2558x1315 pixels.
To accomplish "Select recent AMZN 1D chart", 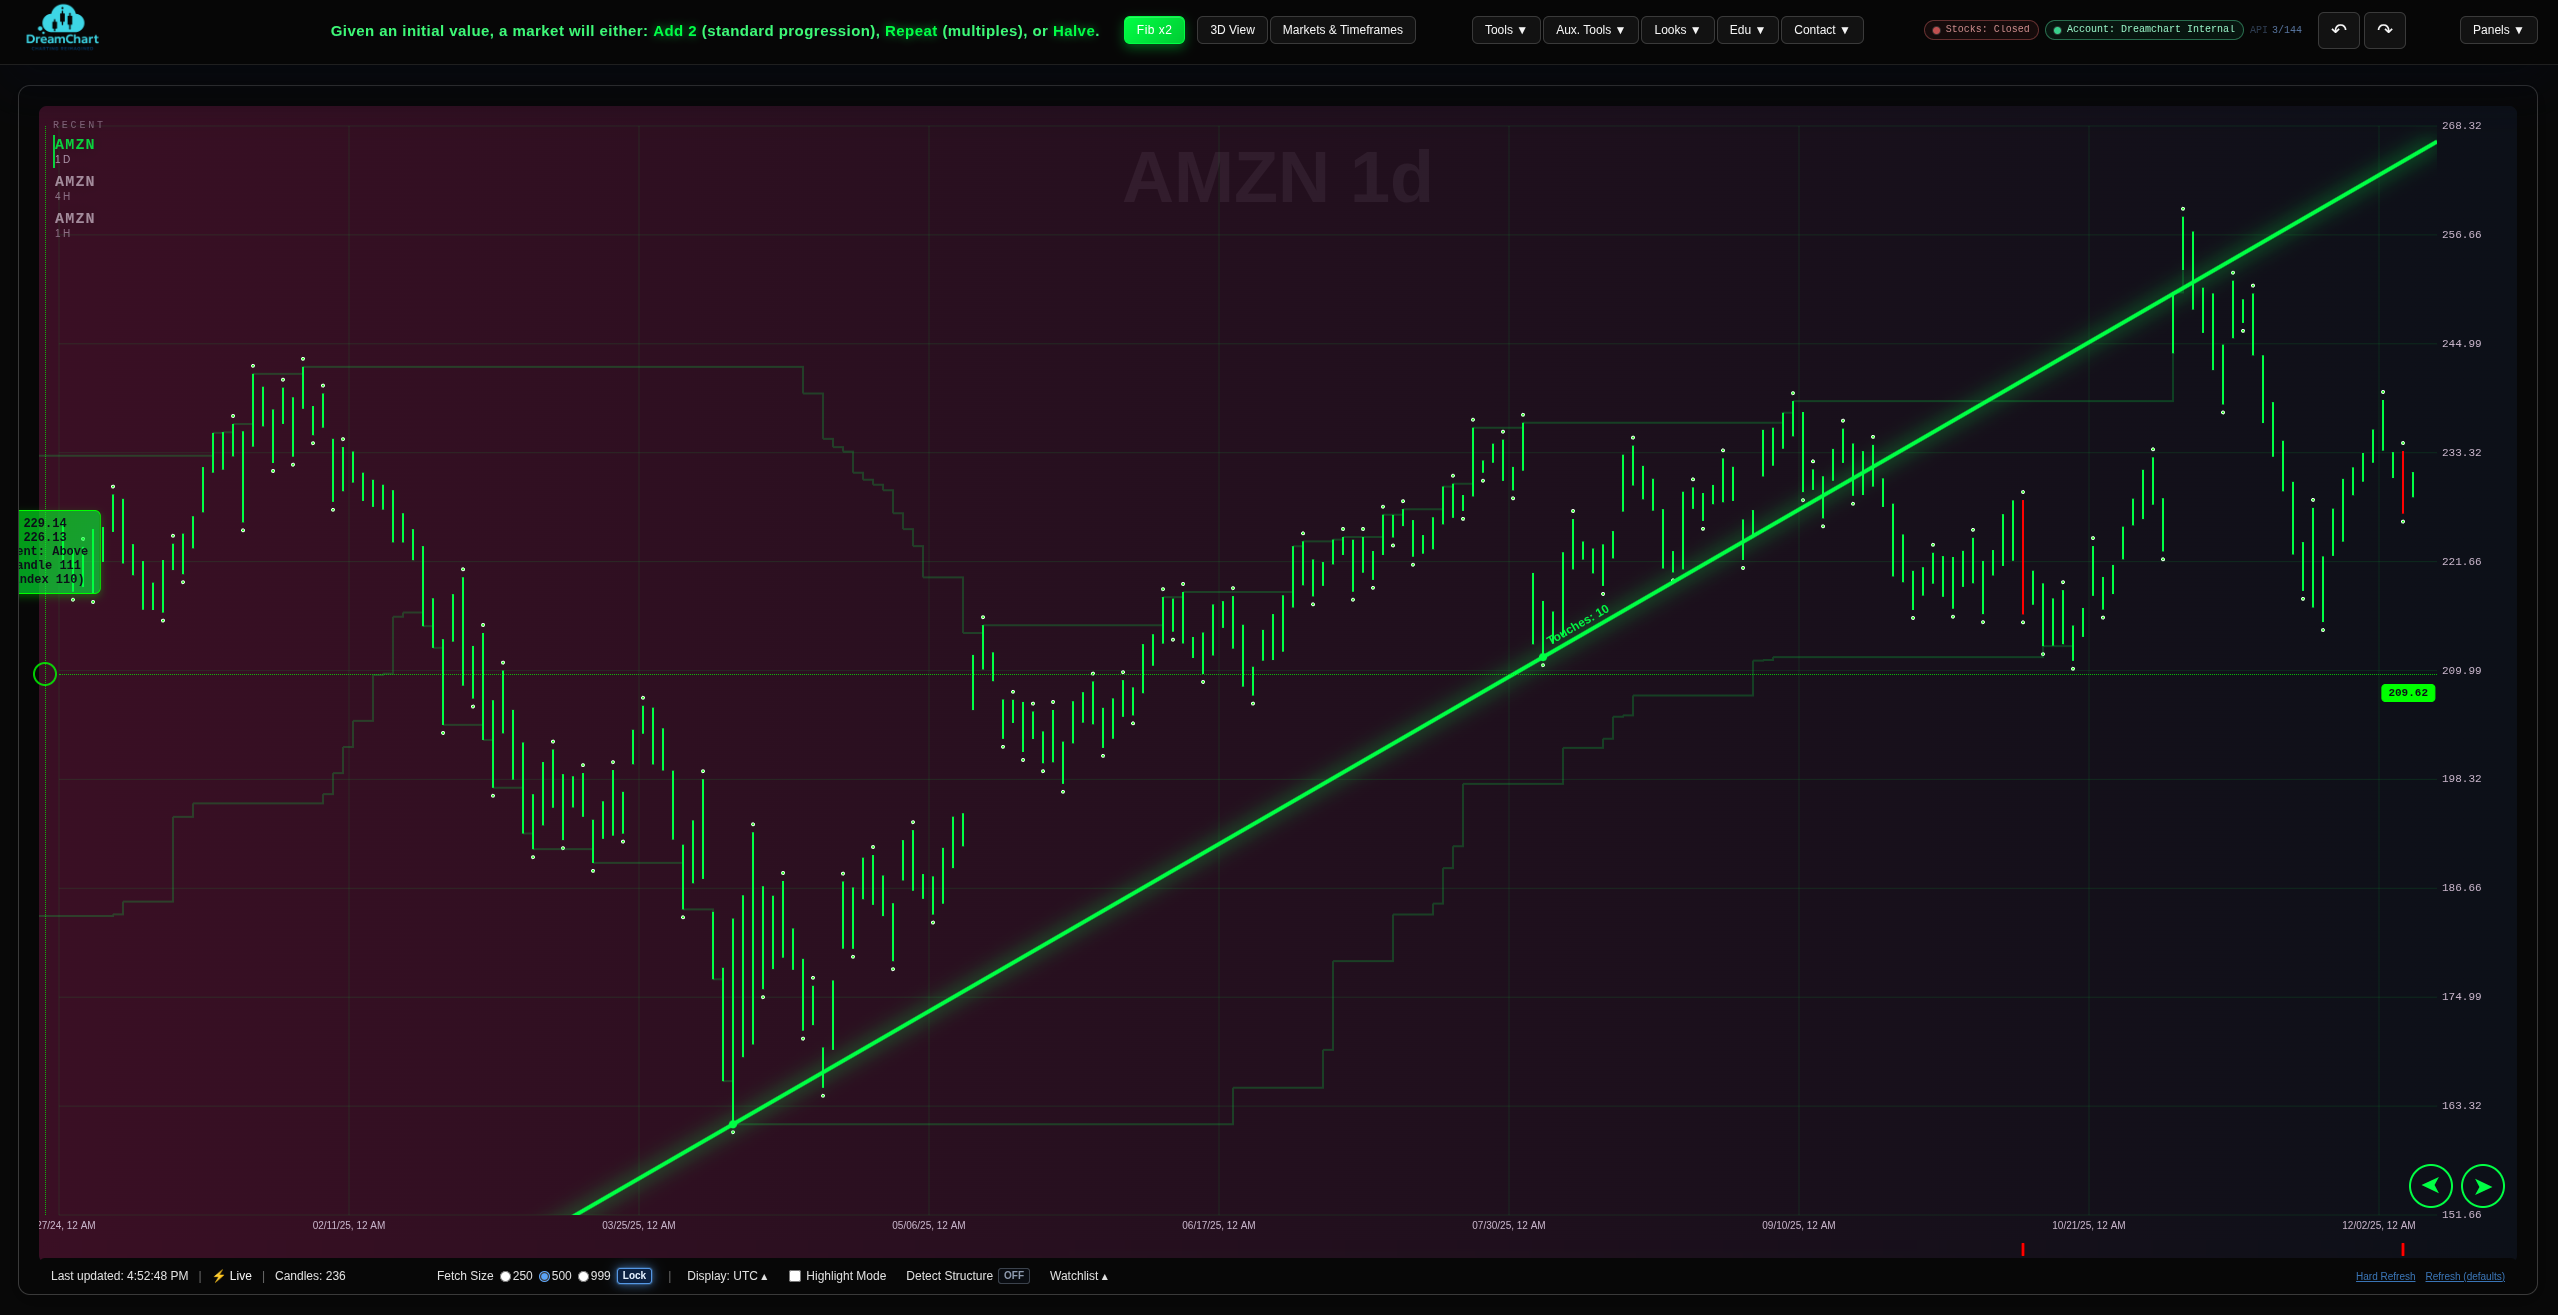I will [75, 151].
